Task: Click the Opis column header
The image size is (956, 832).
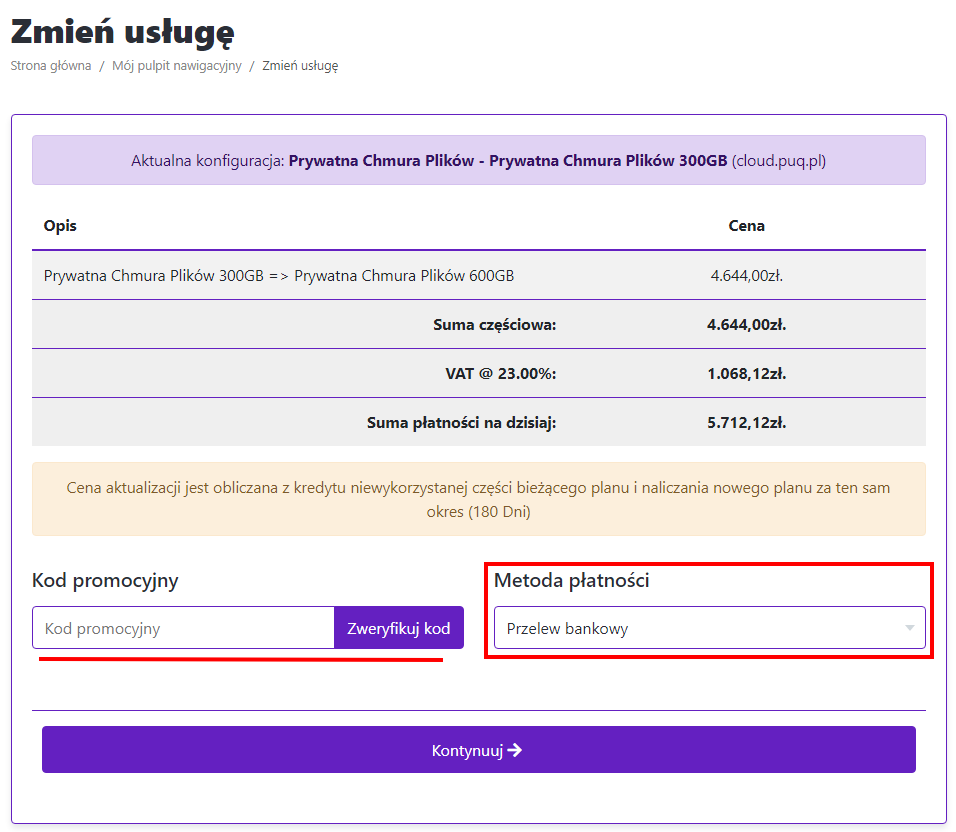Action: click(60, 225)
